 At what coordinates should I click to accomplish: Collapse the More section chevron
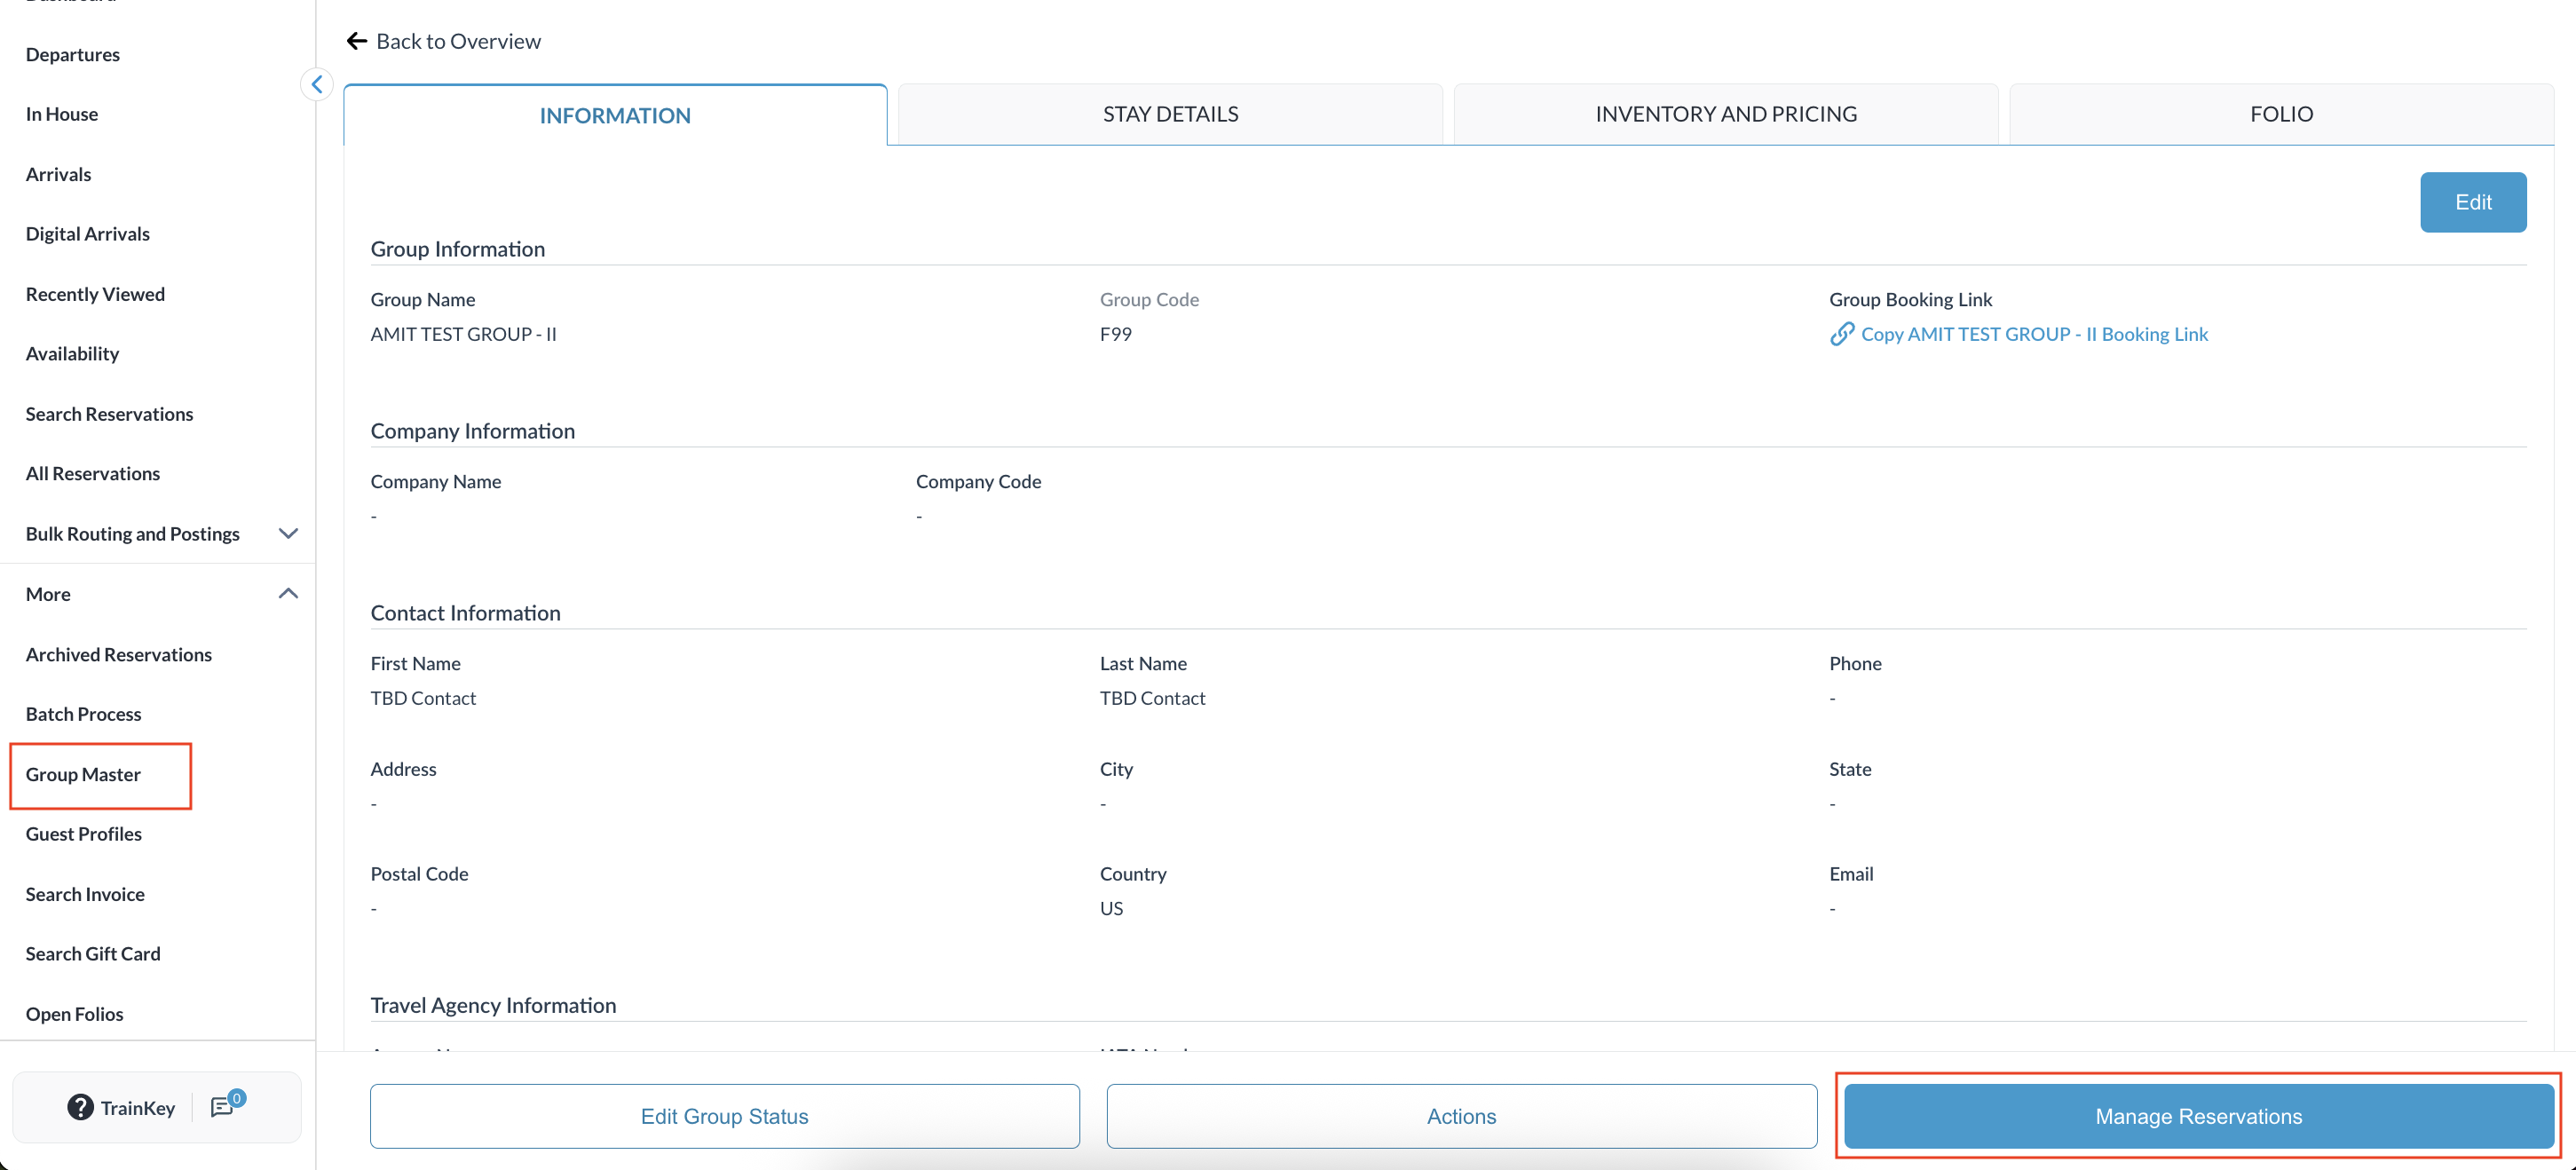pyautogui.click(x=288, y=594)
